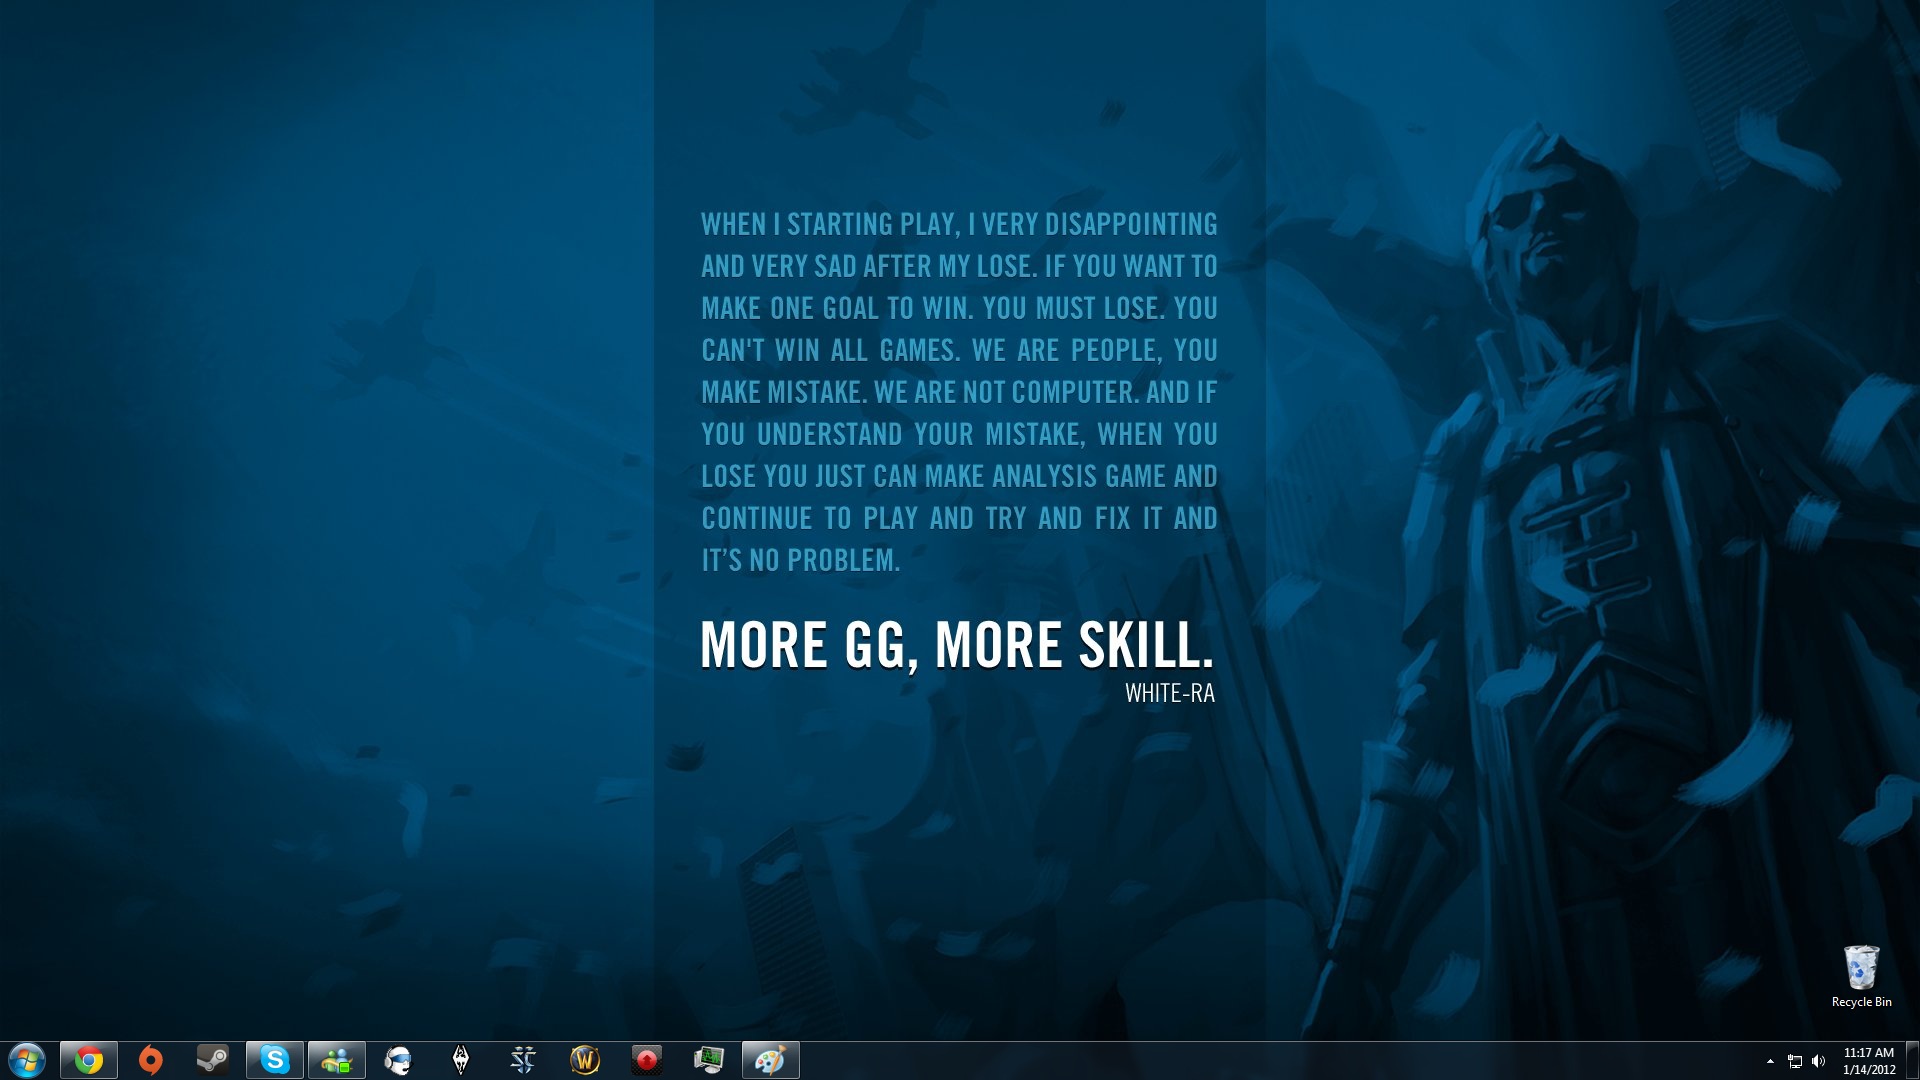Show hidden system tray icons
Image resolution: width=1920 pixels, height=1080 pixels.
coord(1770,1061)
